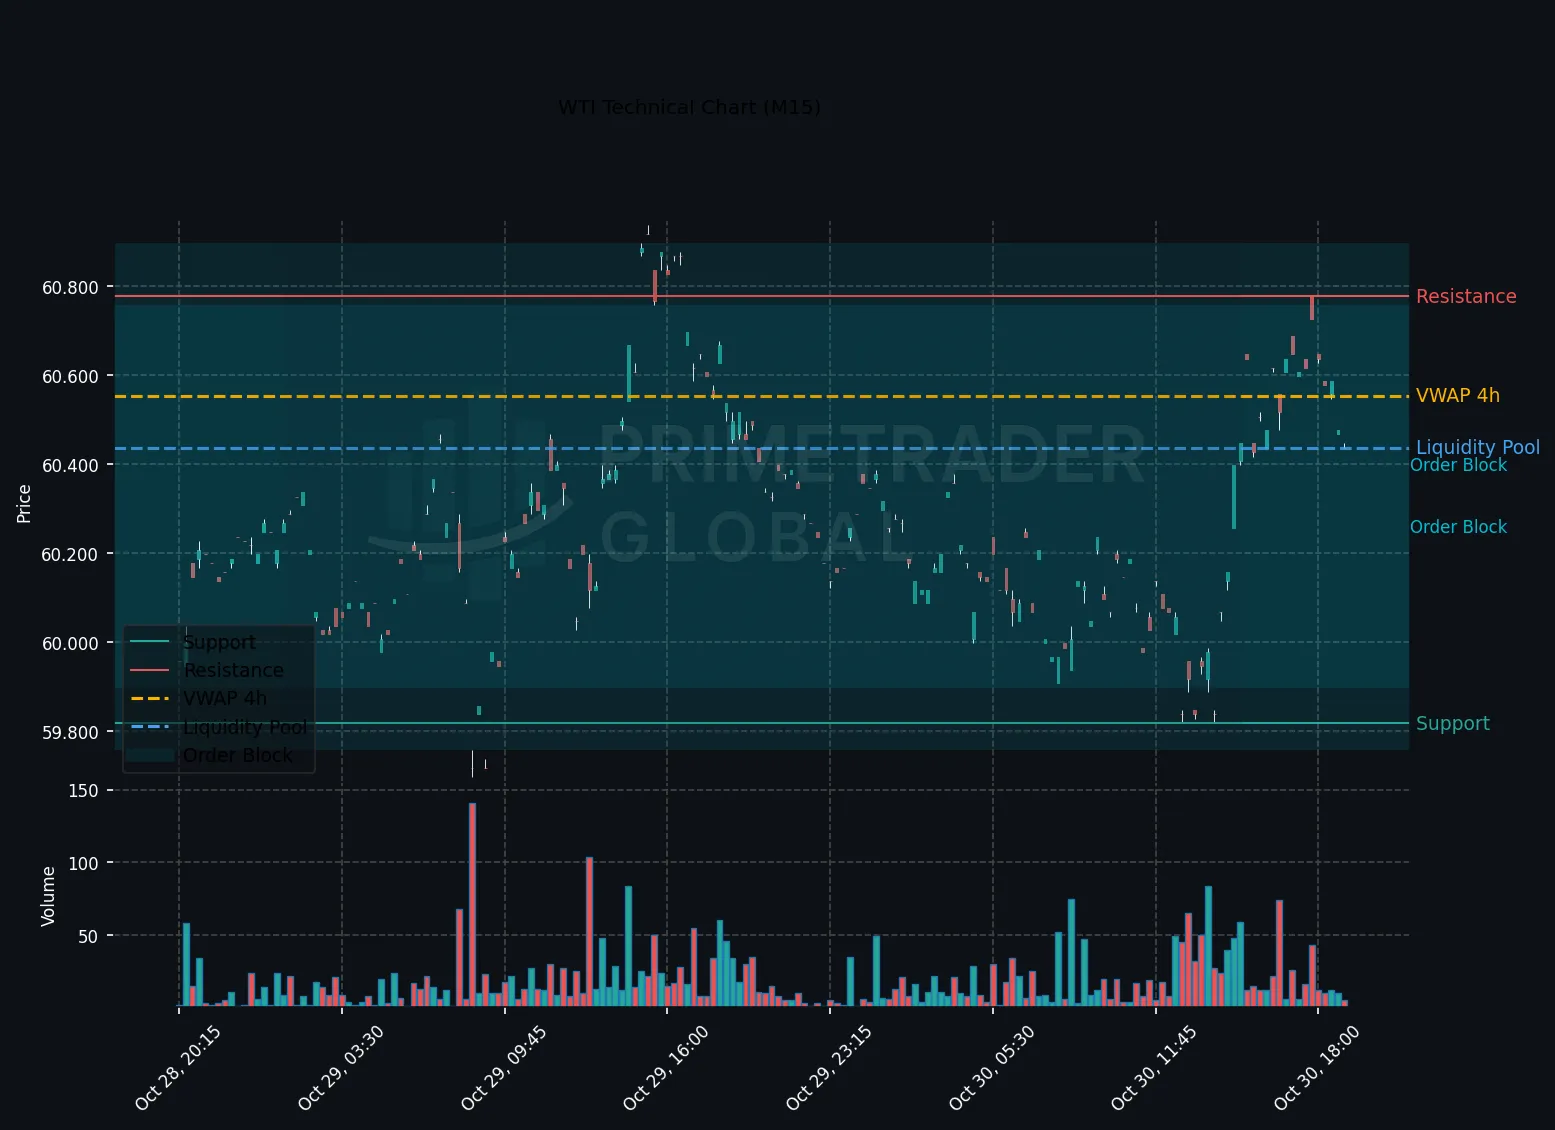Image resolution: width=1555 pixels, height=1130 pixels.
Task: Select the 'VWAP 4h' line label
Action: pyautogui.click(x=1458, y=395)
